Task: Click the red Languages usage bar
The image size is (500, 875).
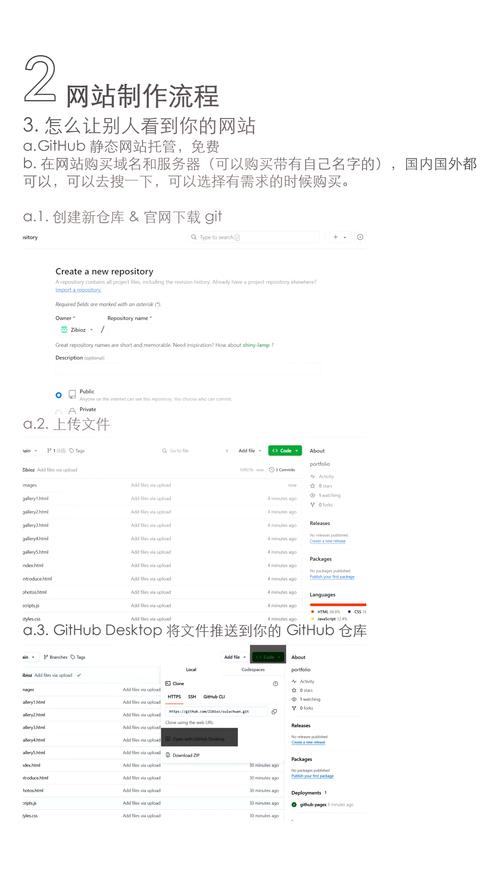Action: pyautogui.click(x=338, y=604)
